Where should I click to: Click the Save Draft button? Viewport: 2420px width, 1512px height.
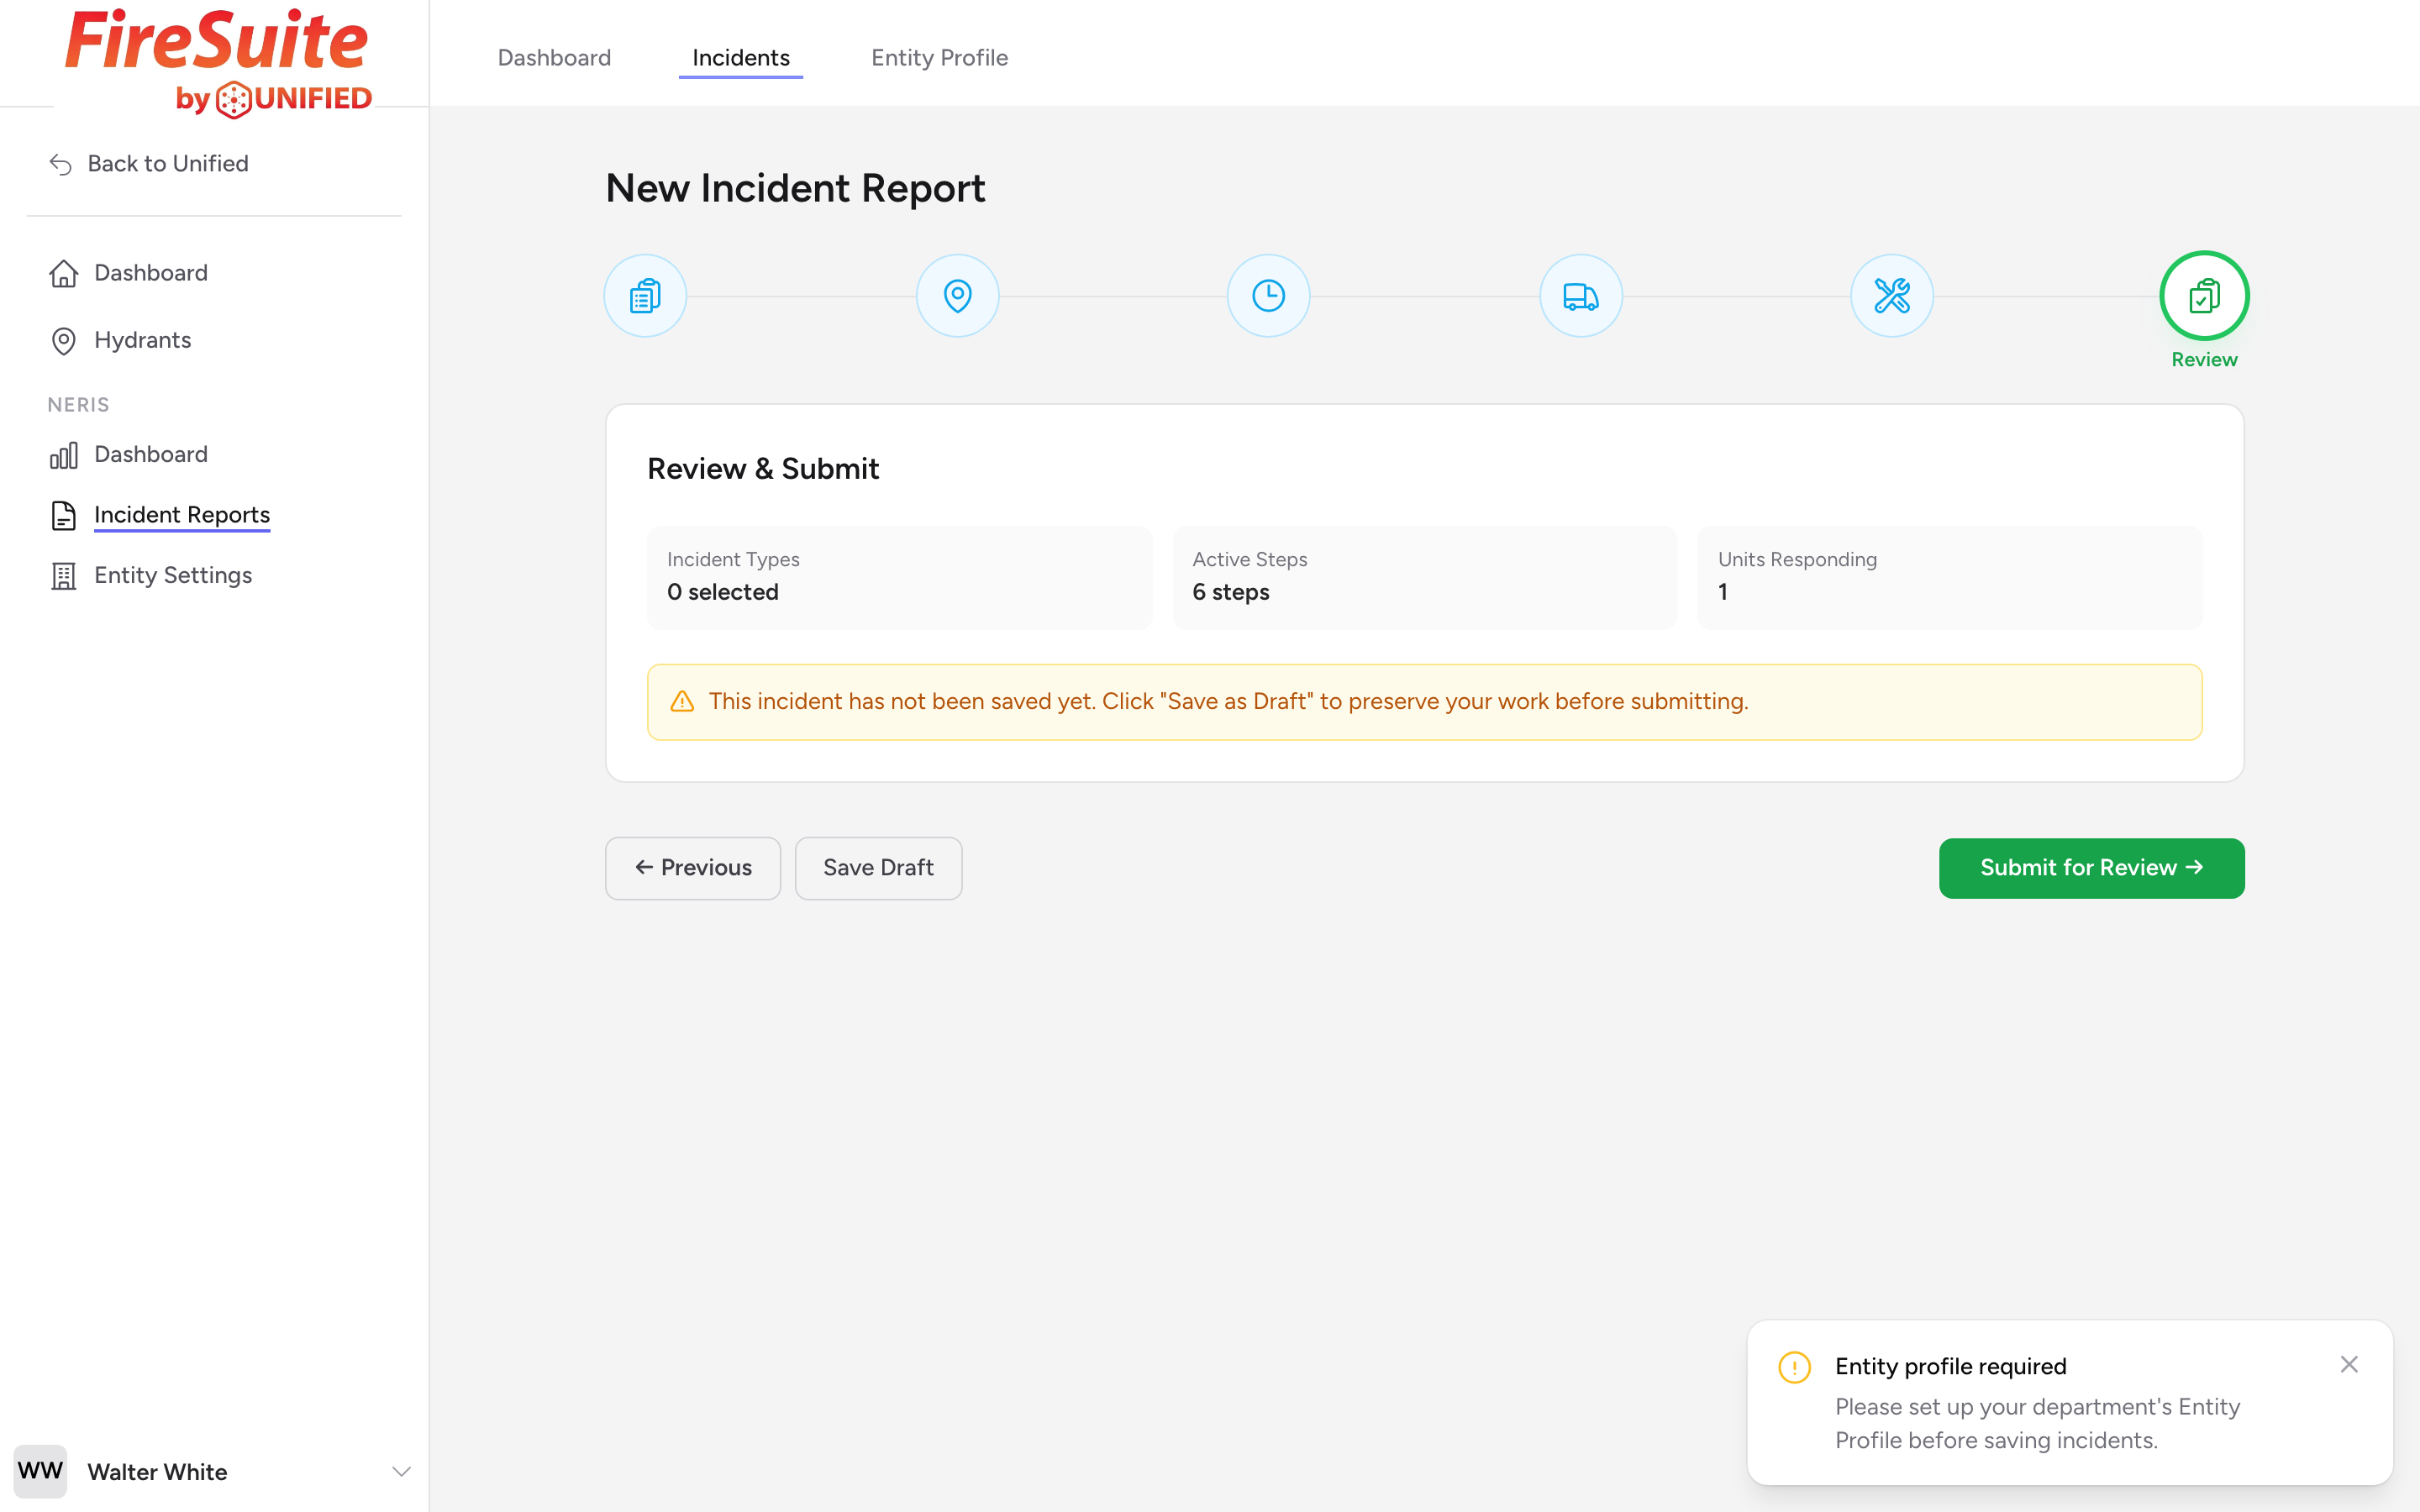click(878, 868)
